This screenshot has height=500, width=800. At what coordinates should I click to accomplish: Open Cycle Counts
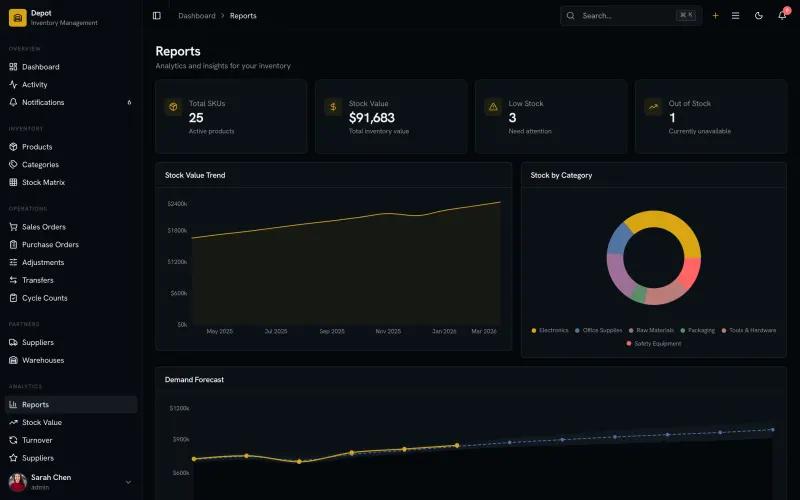[70, 298]
